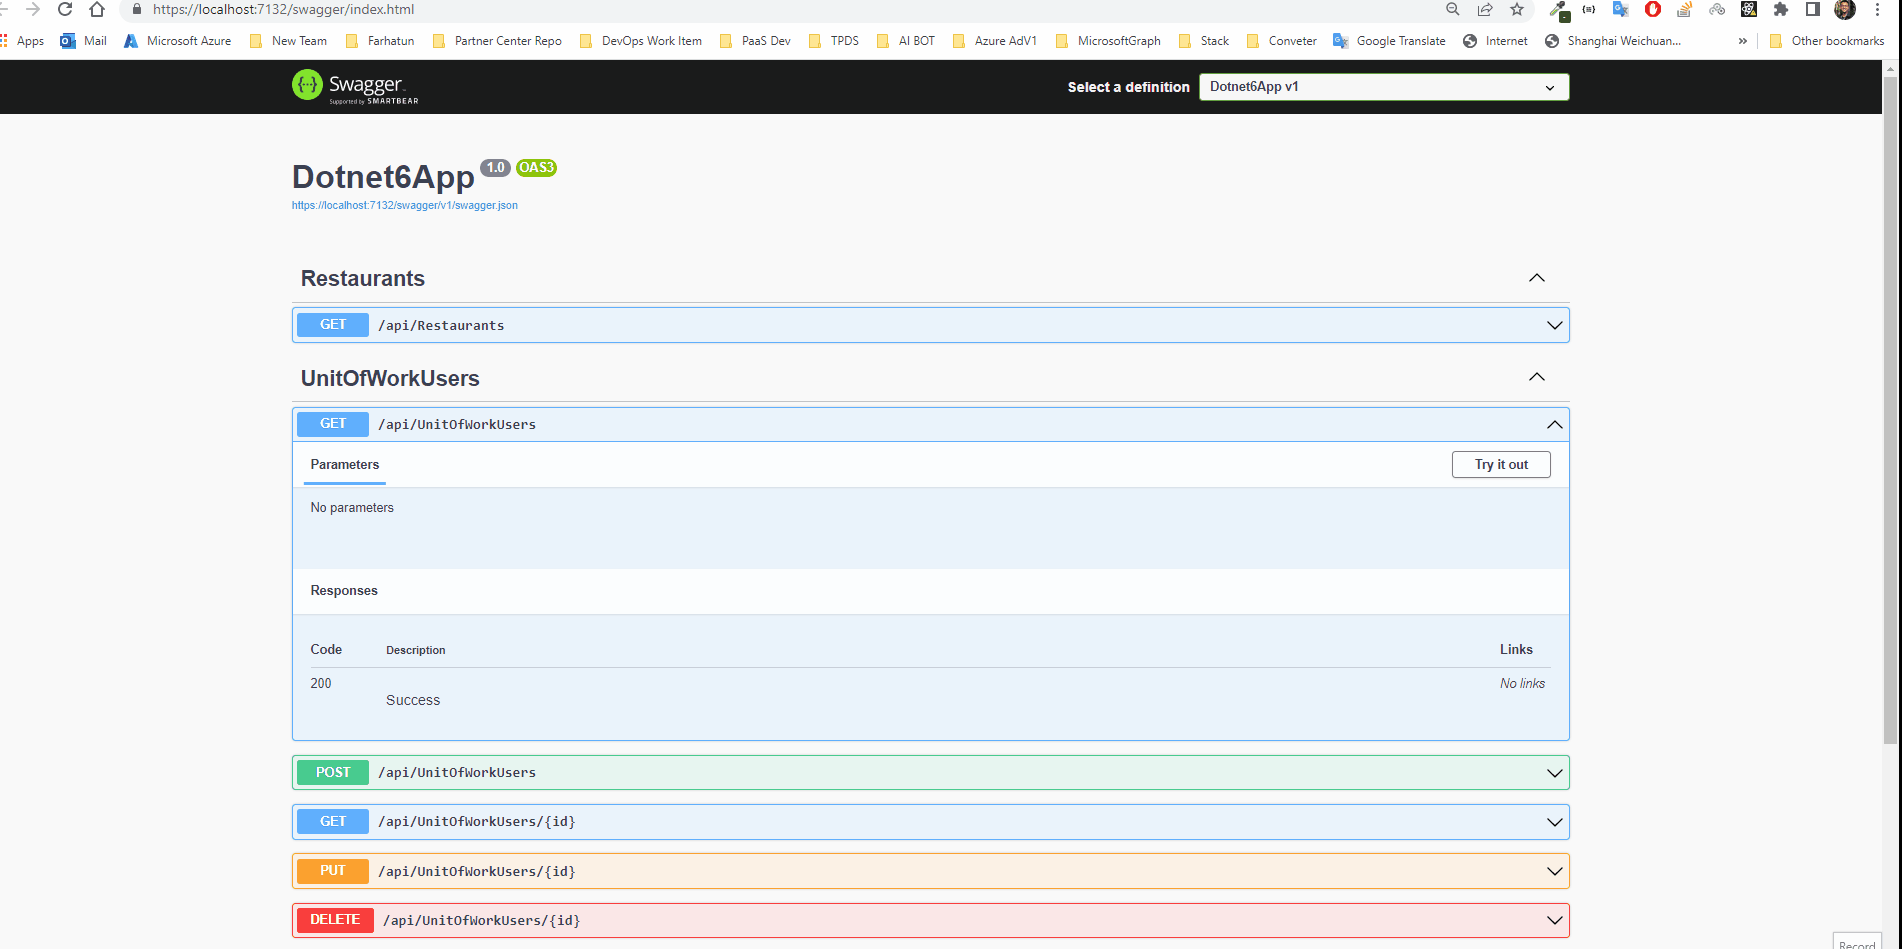Click the Dotnet6App title heading
1902x949 pixels.
(383, 177)
